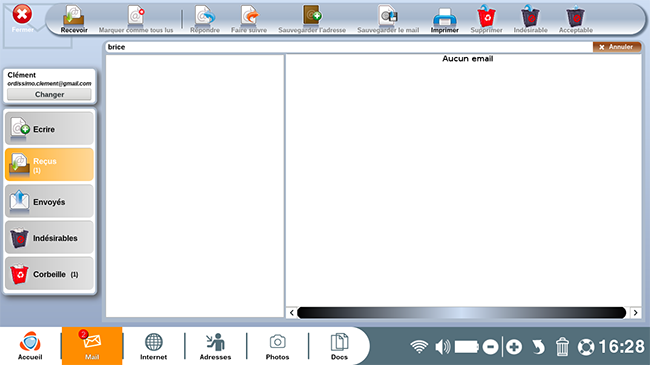
Task: Click the battery indicator icon
Action: tap(466, 346)
